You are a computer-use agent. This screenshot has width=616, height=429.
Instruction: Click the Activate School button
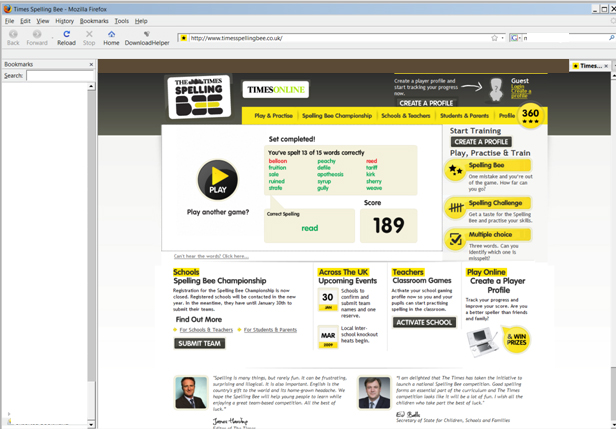pos(424,322)
